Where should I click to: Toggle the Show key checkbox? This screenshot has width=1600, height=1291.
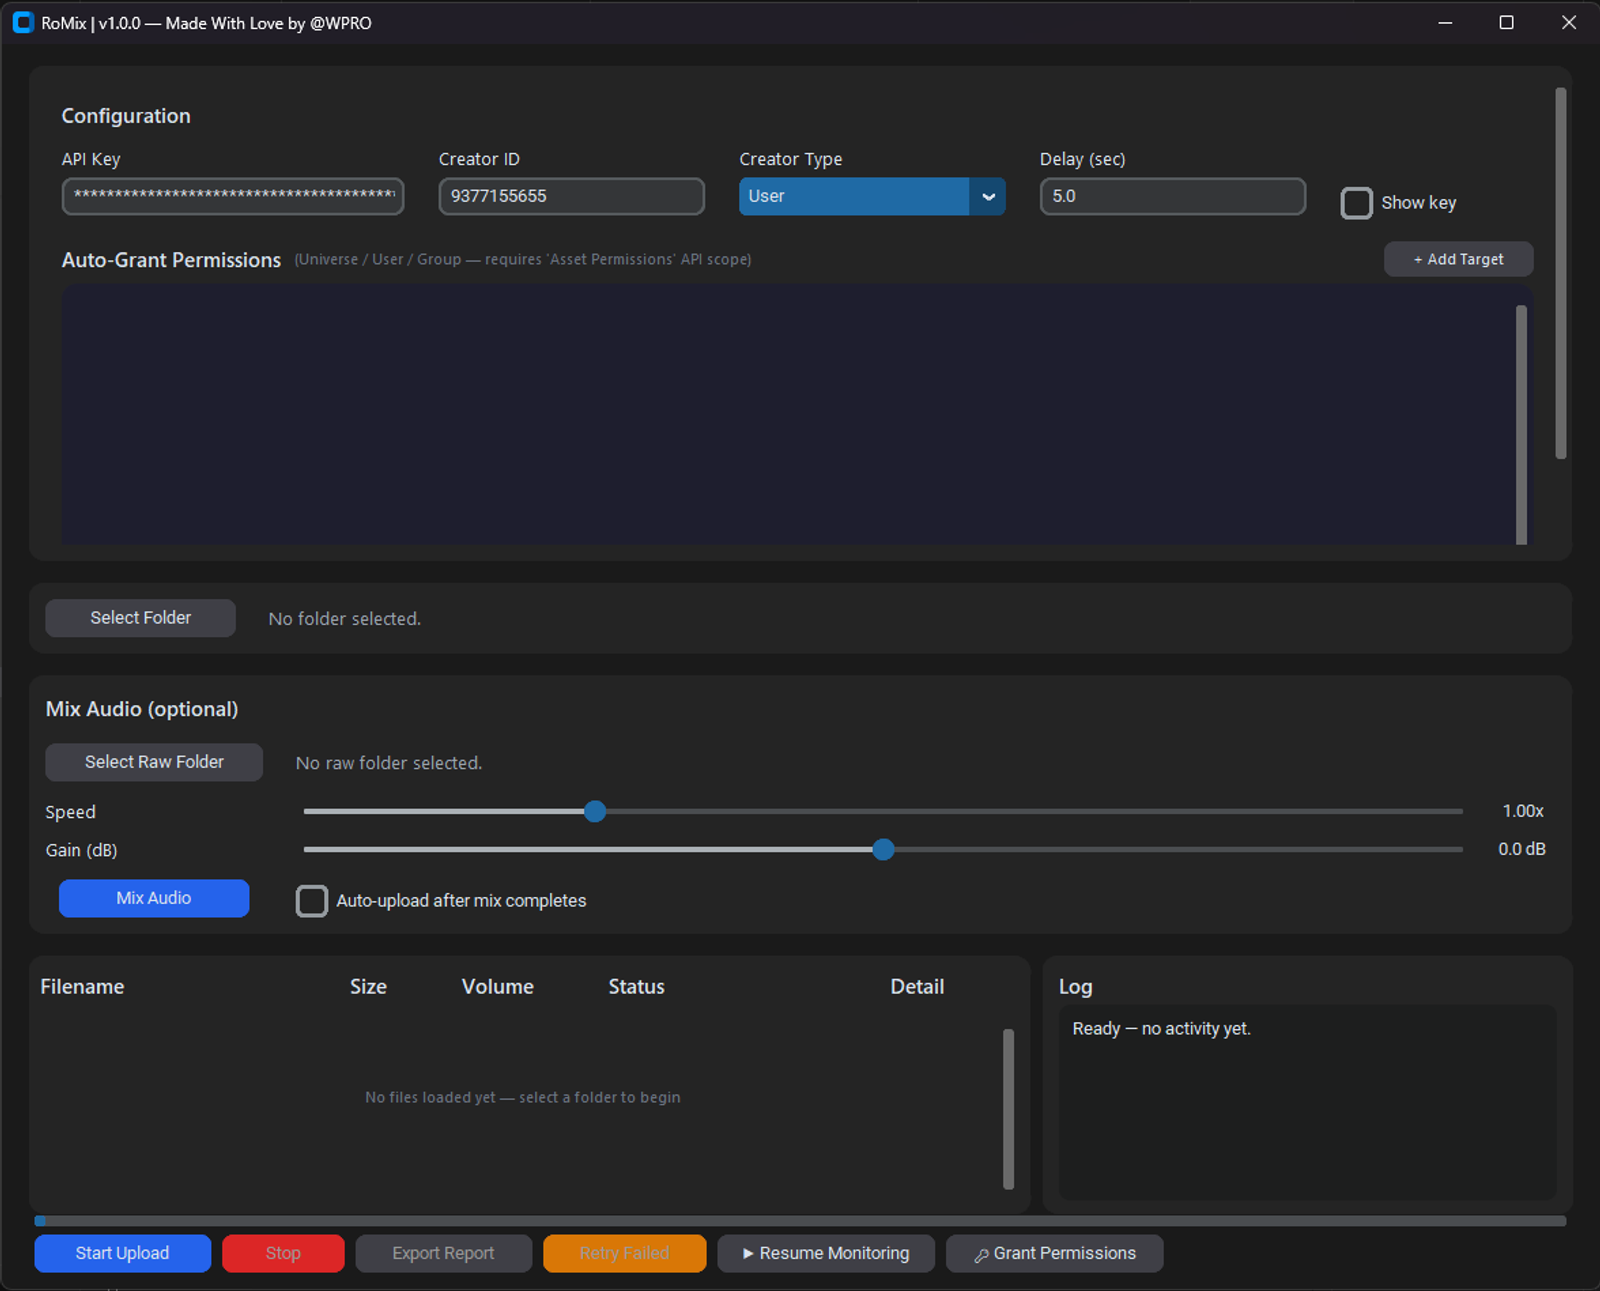1356,203
